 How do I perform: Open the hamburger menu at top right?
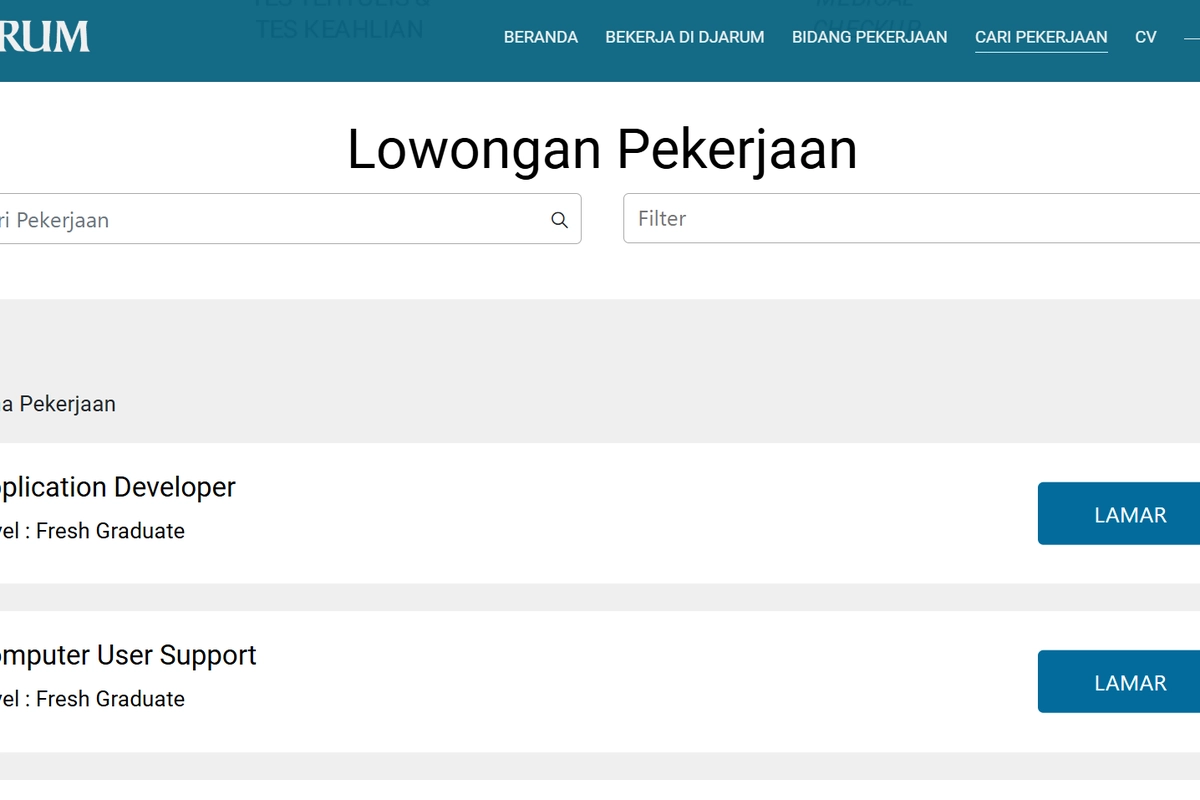click(1192, 37)
